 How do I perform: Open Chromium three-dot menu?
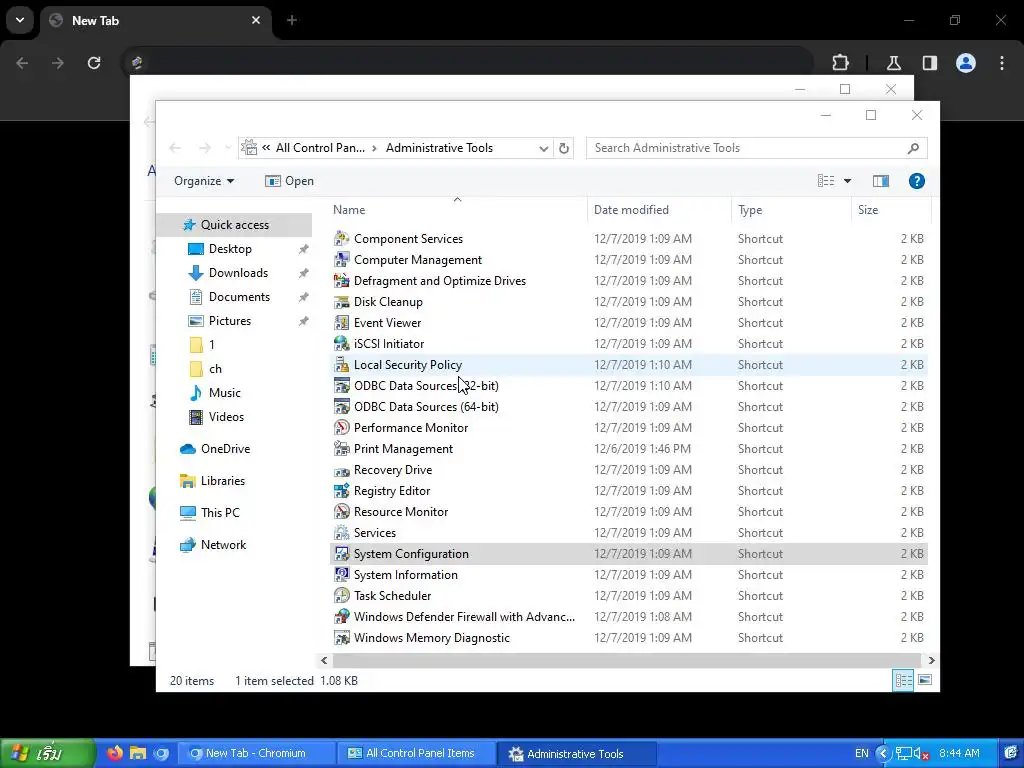click(1002, 63)
